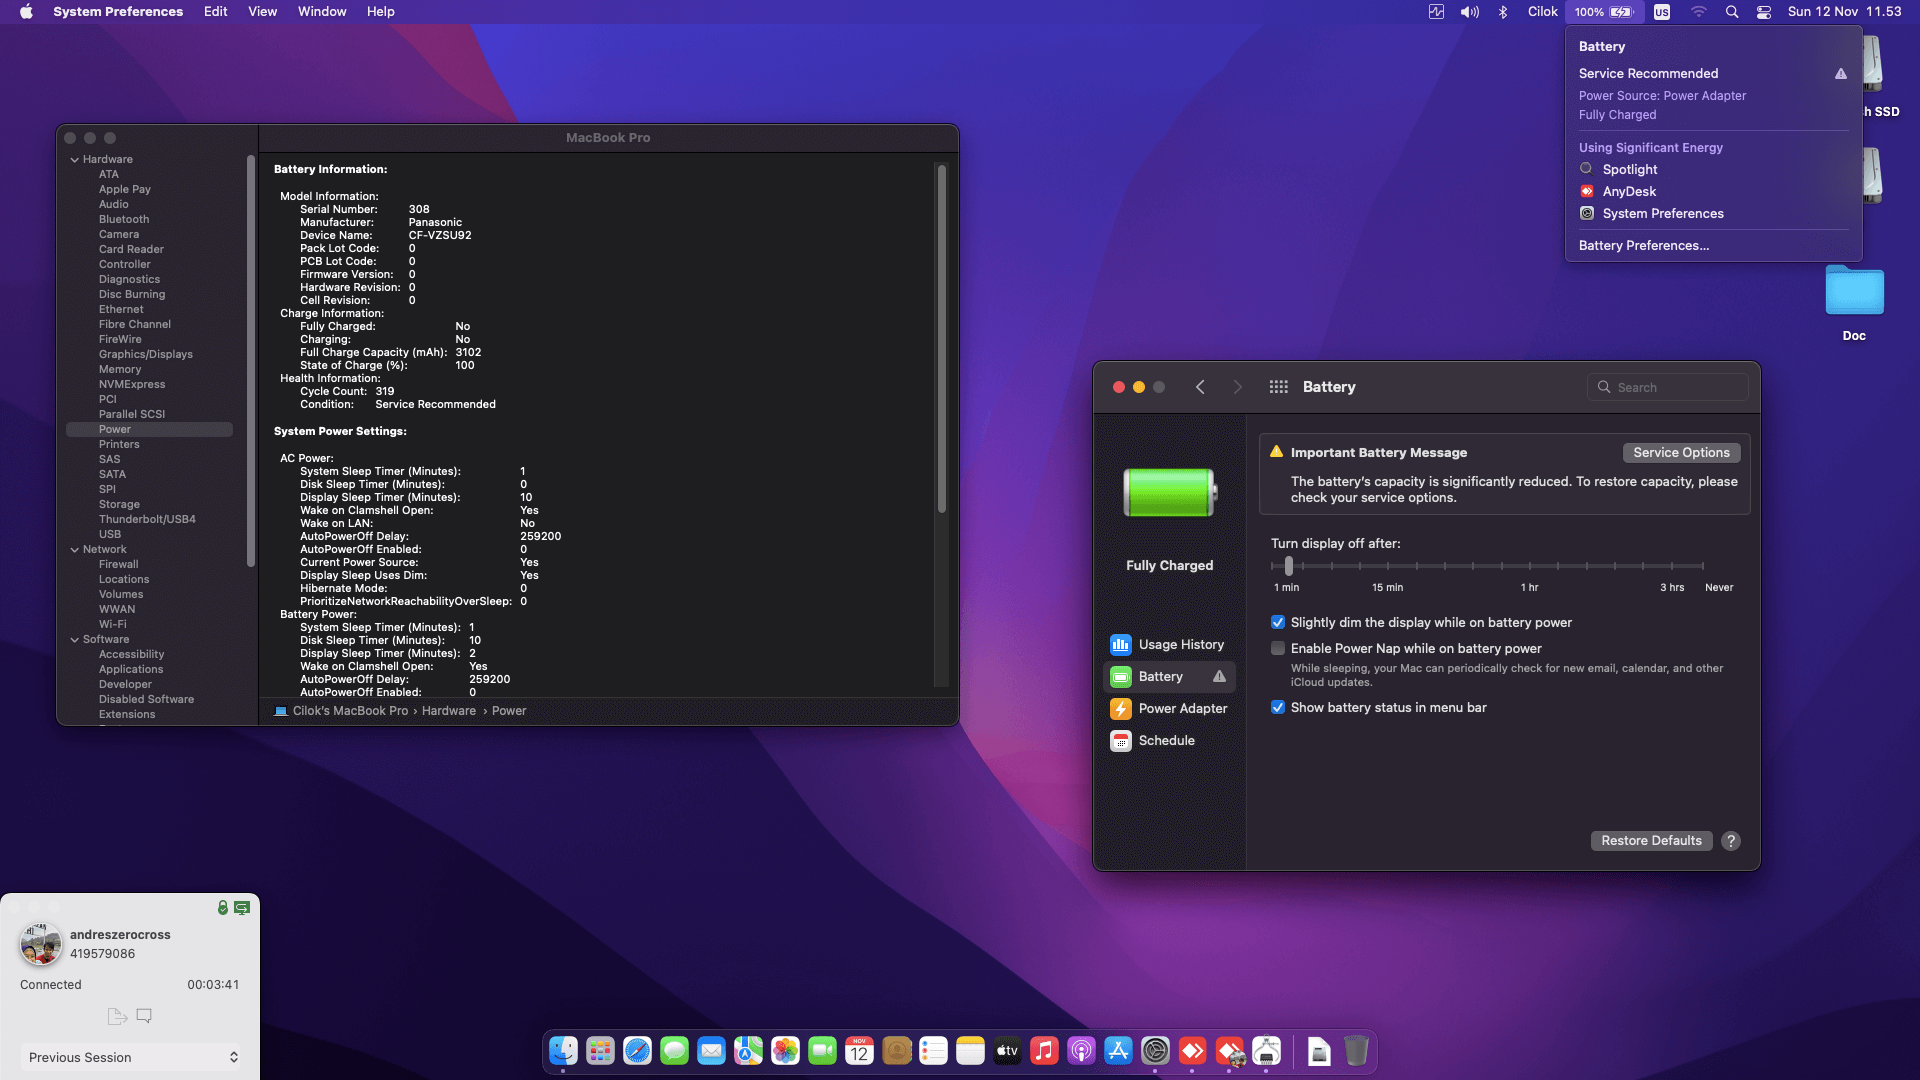Open Podcasts from the Dock
Screen dimensions: 1920x1080
pos(1081,1051)
